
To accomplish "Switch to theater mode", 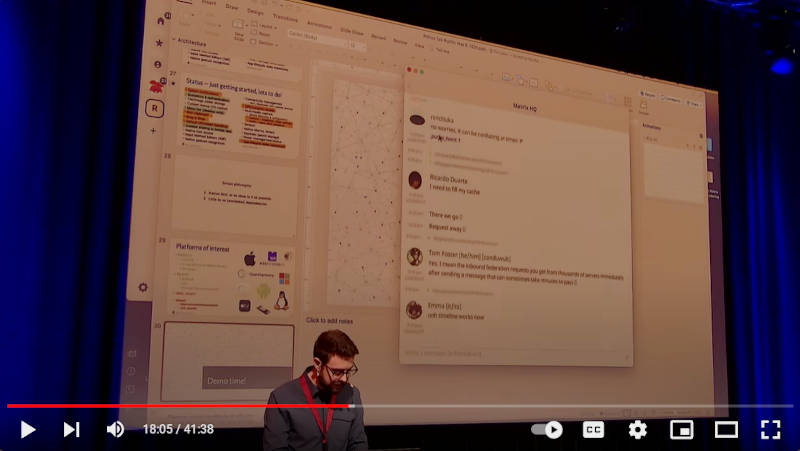I will (x=726, y=430).
